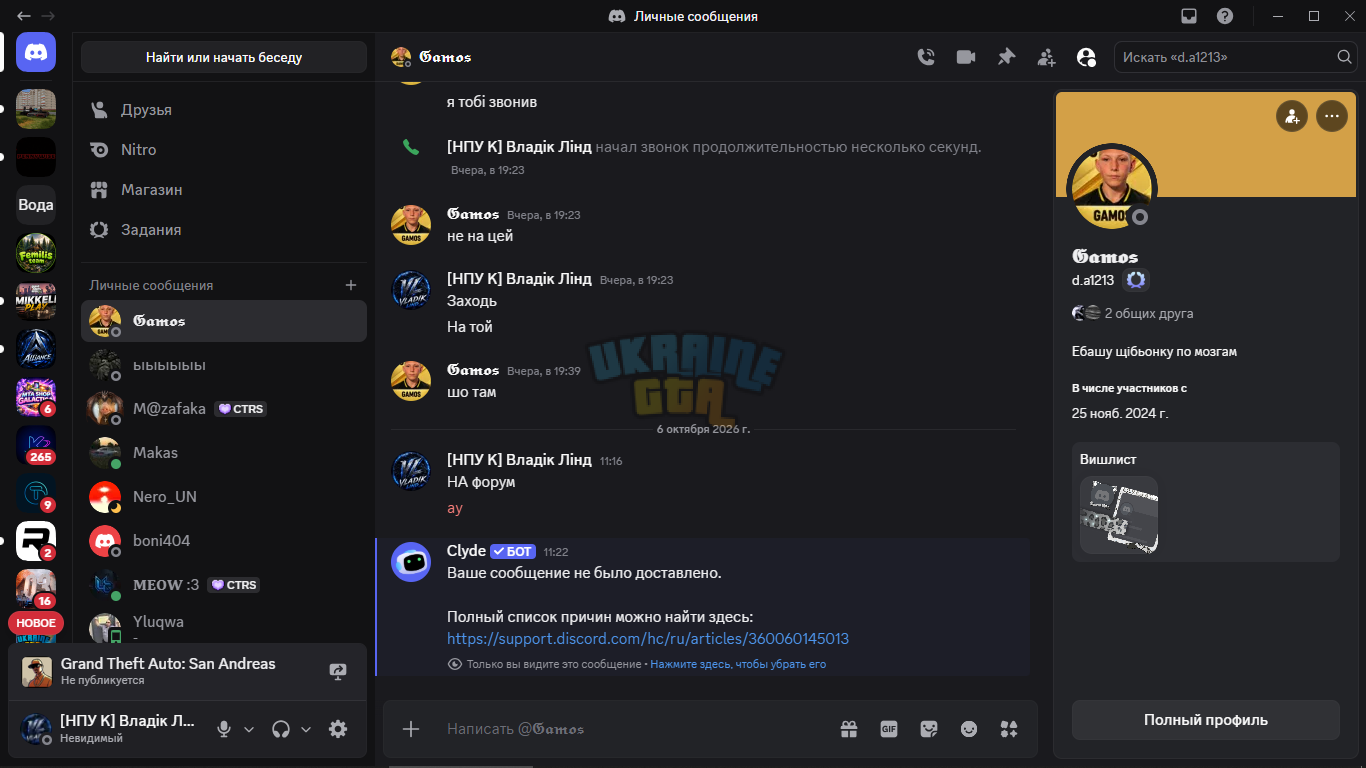
Task: Open Discord help icon
Action: pos(1225,16)
